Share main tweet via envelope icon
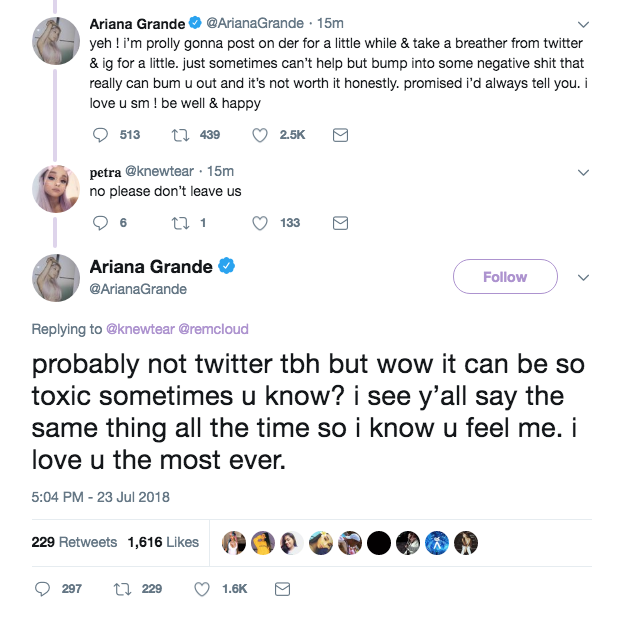This screenshot has width=626, height=622. point(282,589)
